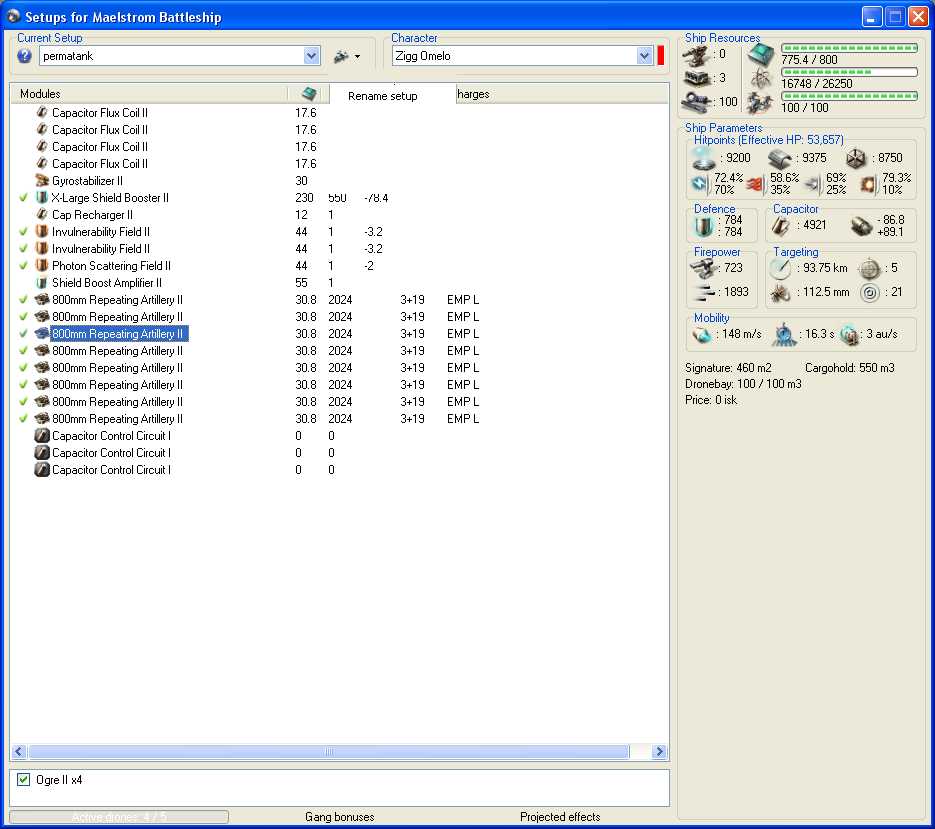This screenshot has height=829, width=935.
Task: Click the Cap Recharger II module icon
Action: [42, 215]
